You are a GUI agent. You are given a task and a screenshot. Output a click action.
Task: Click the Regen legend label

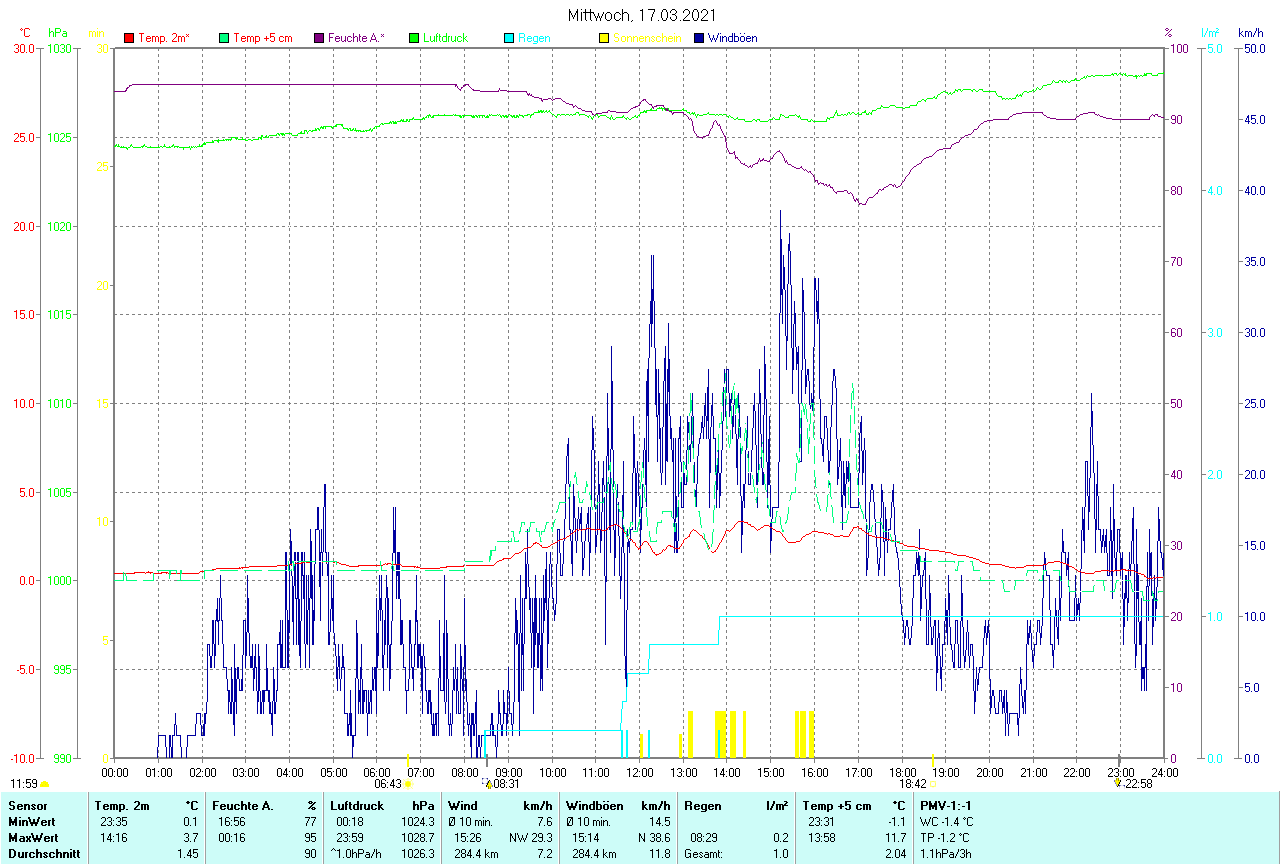click(x=534, y=38)
